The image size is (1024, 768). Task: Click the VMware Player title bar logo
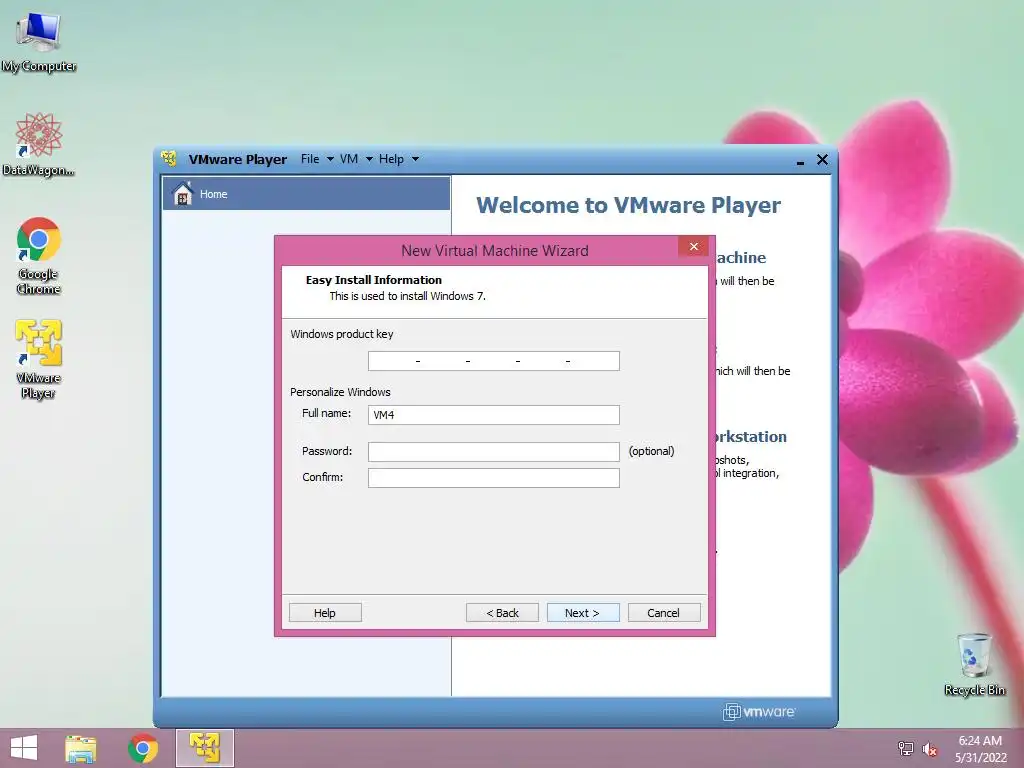tap(170, 159)
